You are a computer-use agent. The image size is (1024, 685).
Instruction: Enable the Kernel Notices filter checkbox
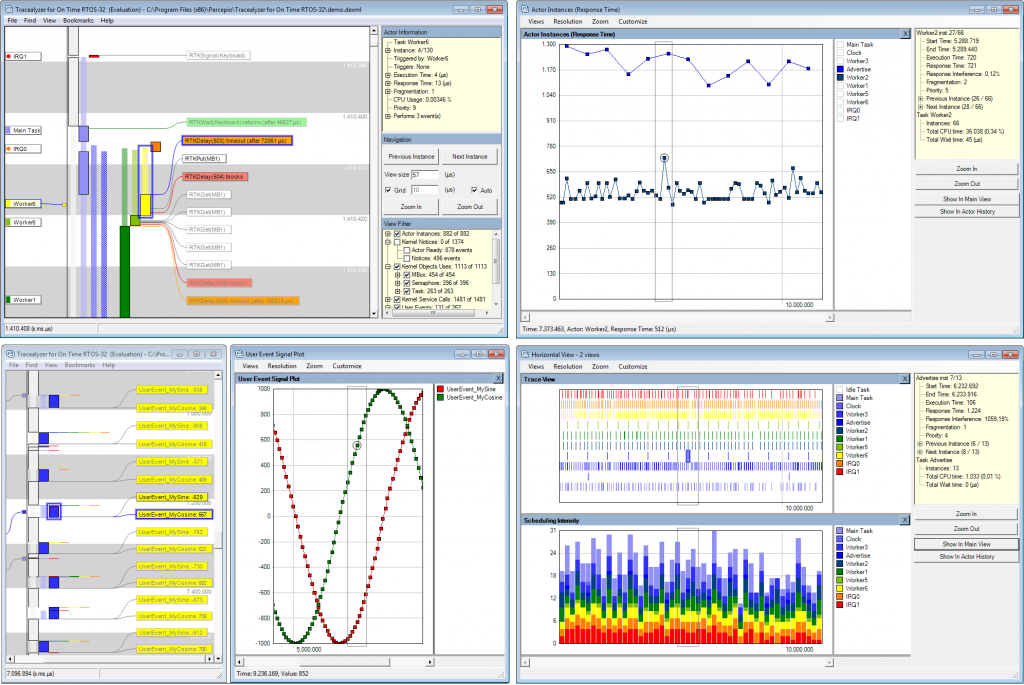pyautogui.click(x=397, y=242)
